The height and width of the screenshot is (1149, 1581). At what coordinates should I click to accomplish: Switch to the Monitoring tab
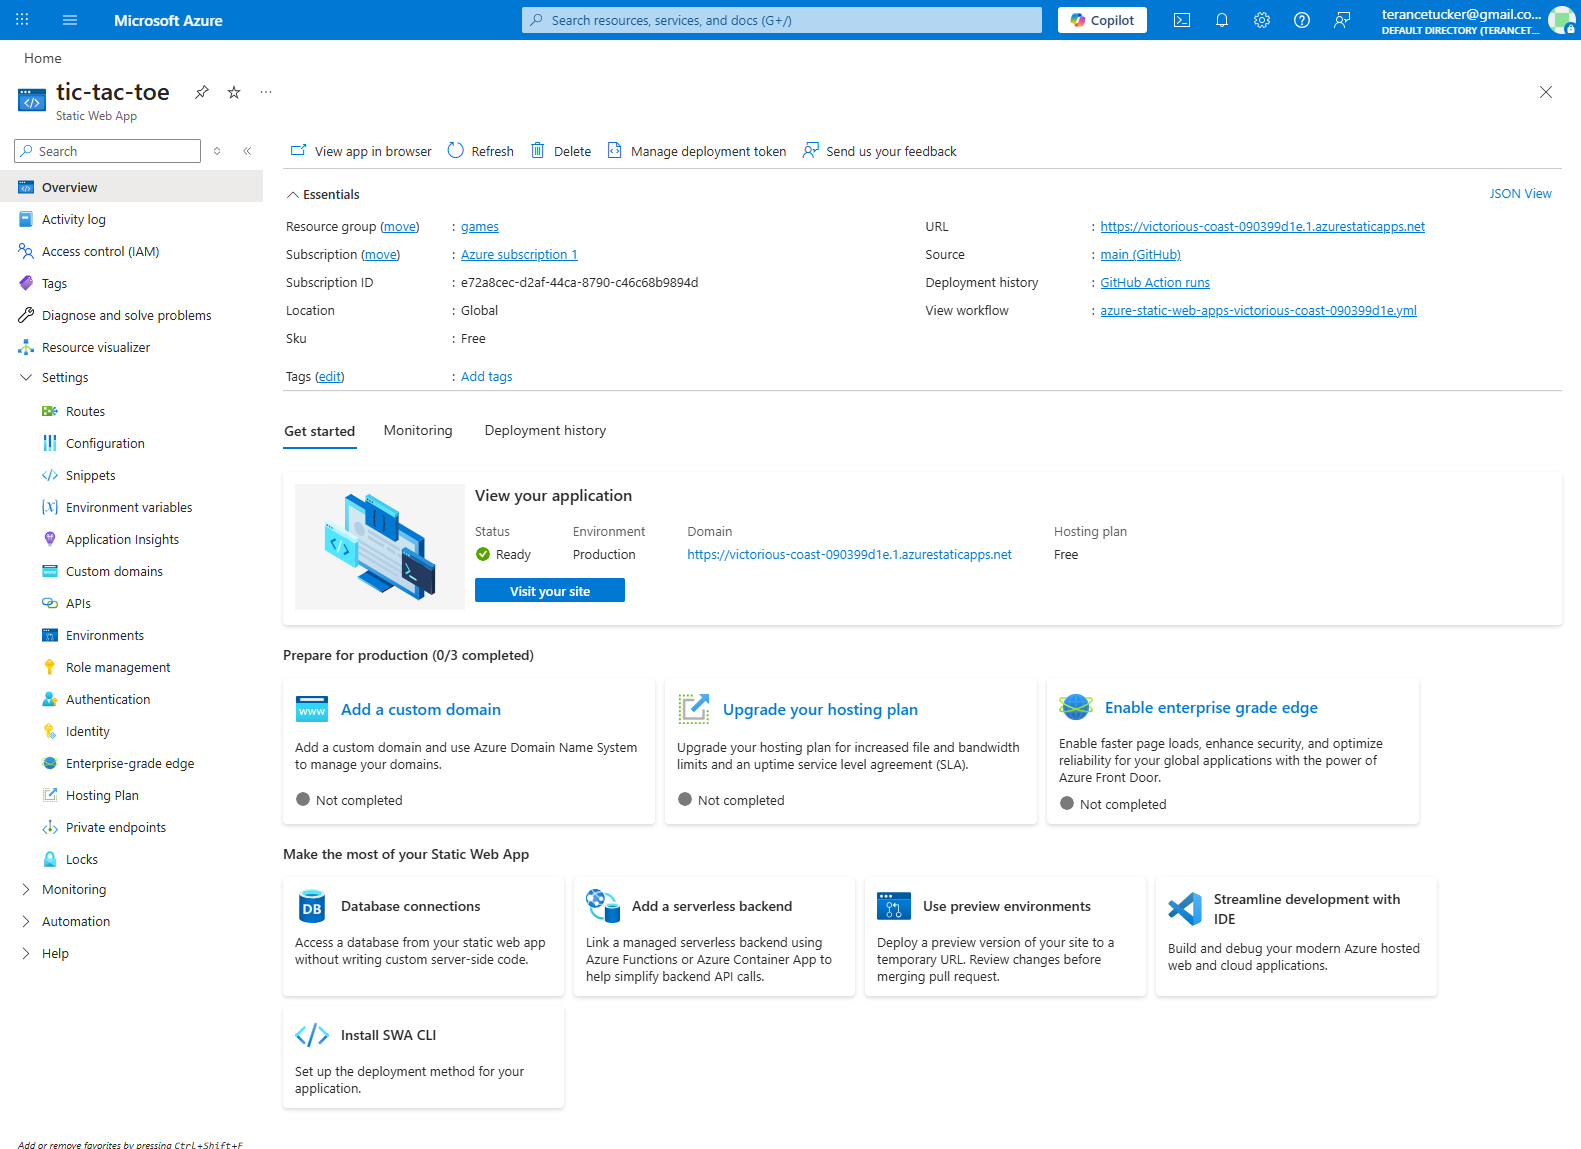[x=418, y=430]
